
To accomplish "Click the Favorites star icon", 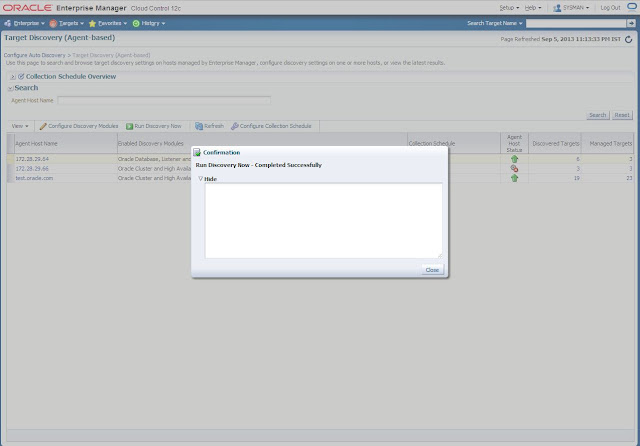I will 92,24.
